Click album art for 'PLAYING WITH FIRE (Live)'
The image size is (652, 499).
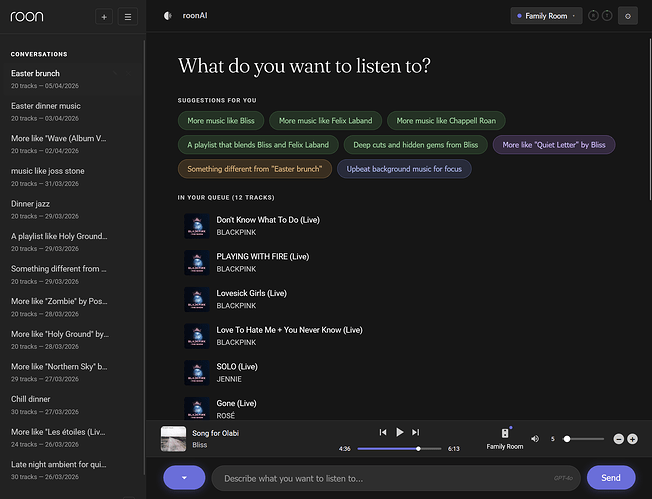click(x=197, y=262)
